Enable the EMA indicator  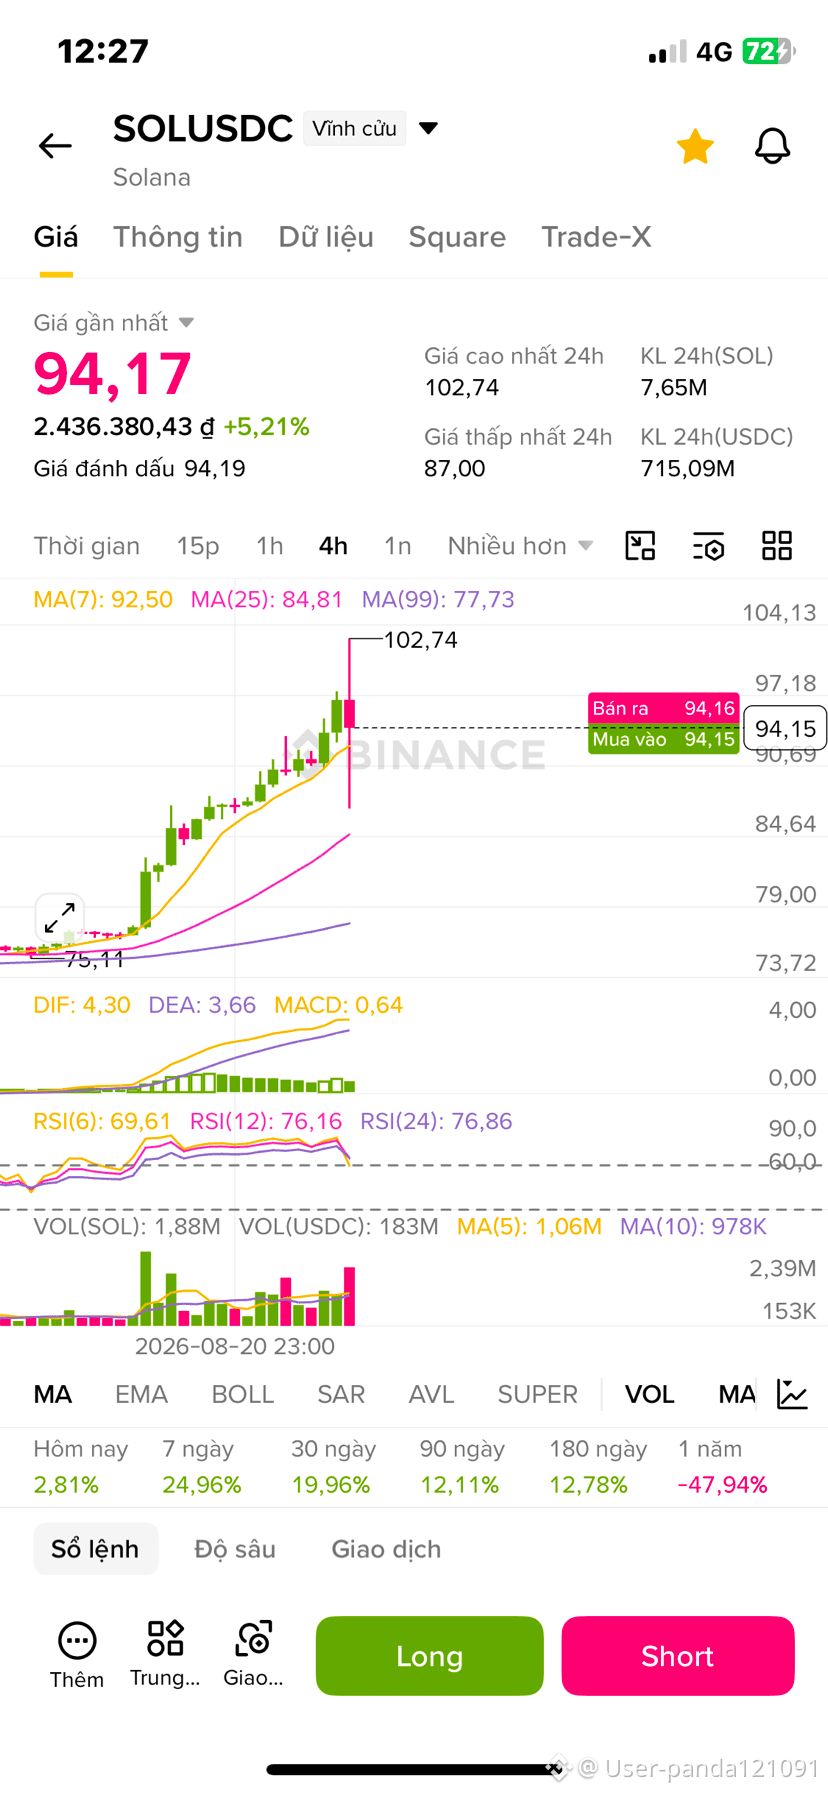click(141, 1394)
